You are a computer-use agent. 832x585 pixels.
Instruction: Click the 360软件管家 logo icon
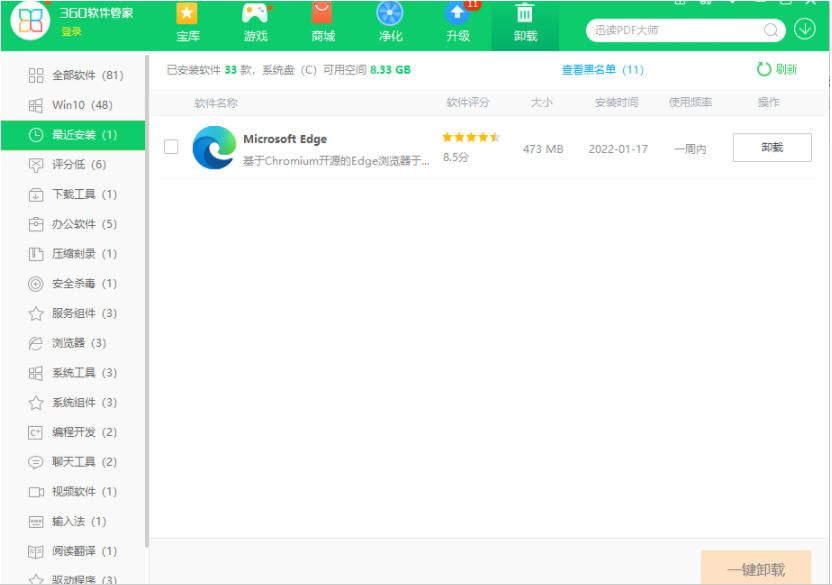click(30, 26)
